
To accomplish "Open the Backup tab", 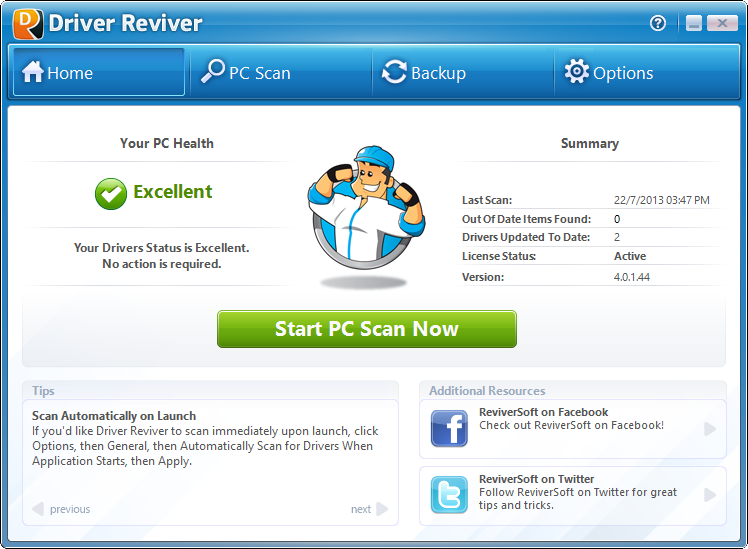I will click(463, 72).
